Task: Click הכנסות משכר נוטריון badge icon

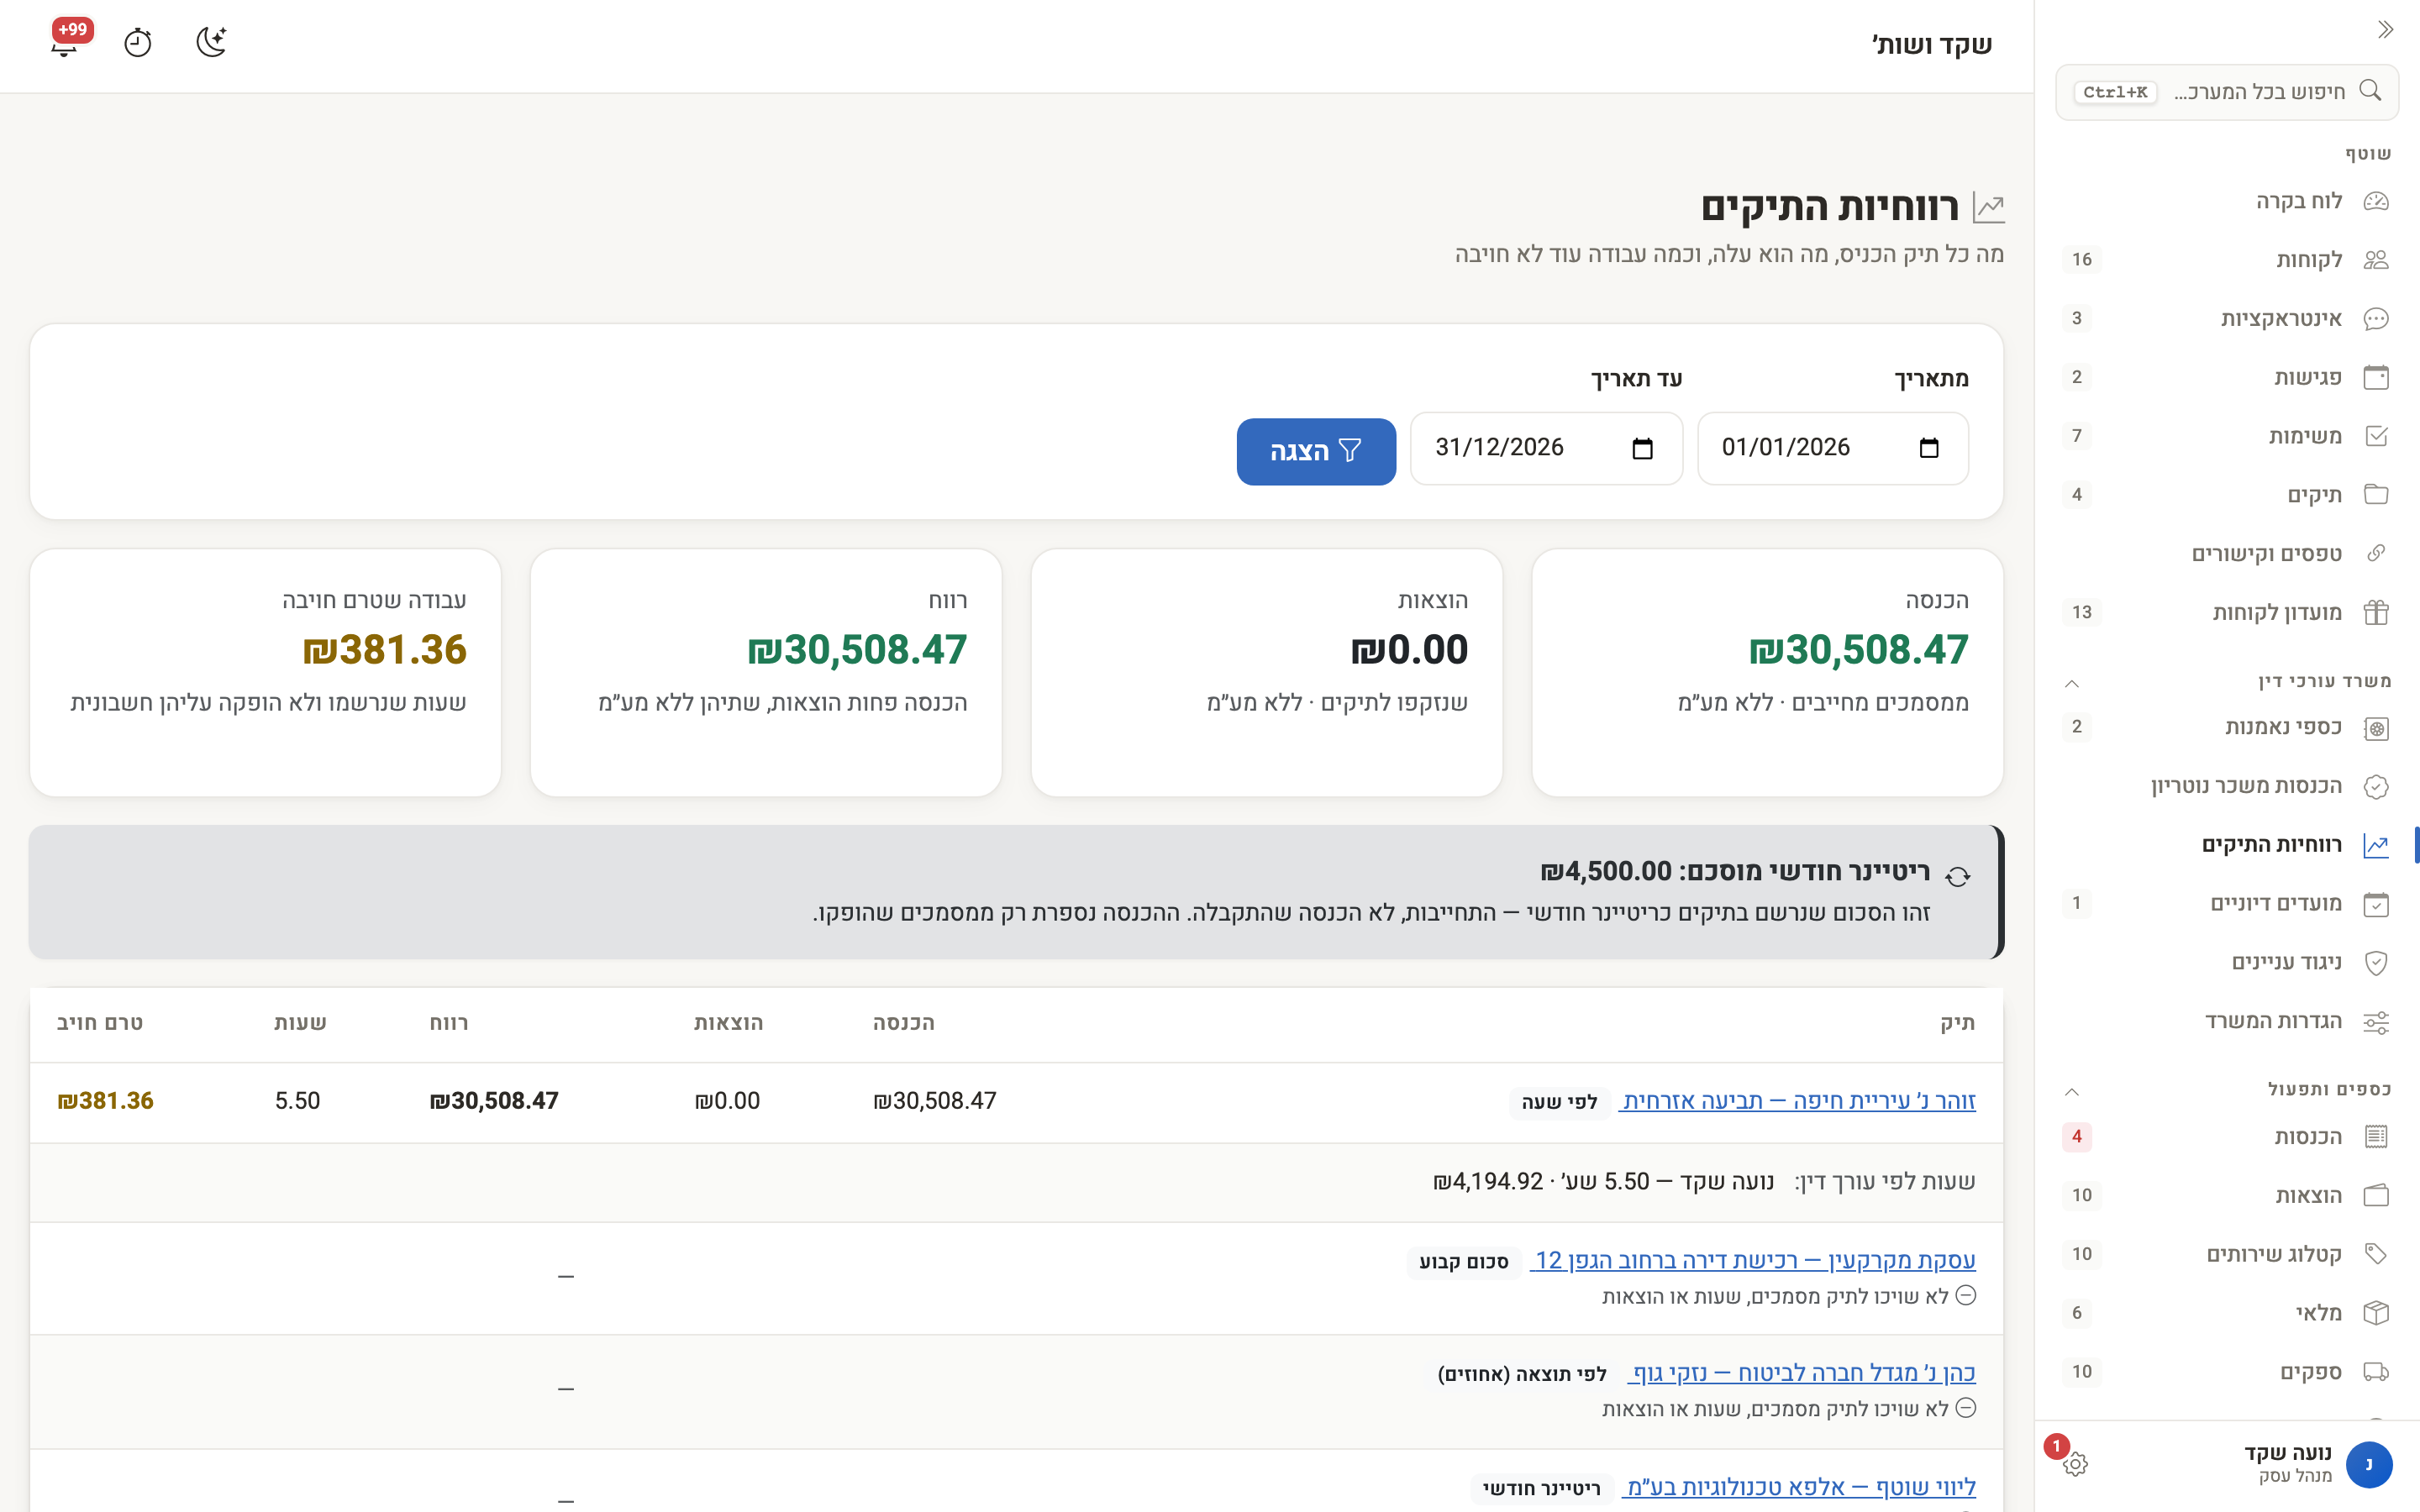Action: pyautogui.click(x=2376, y=786)
